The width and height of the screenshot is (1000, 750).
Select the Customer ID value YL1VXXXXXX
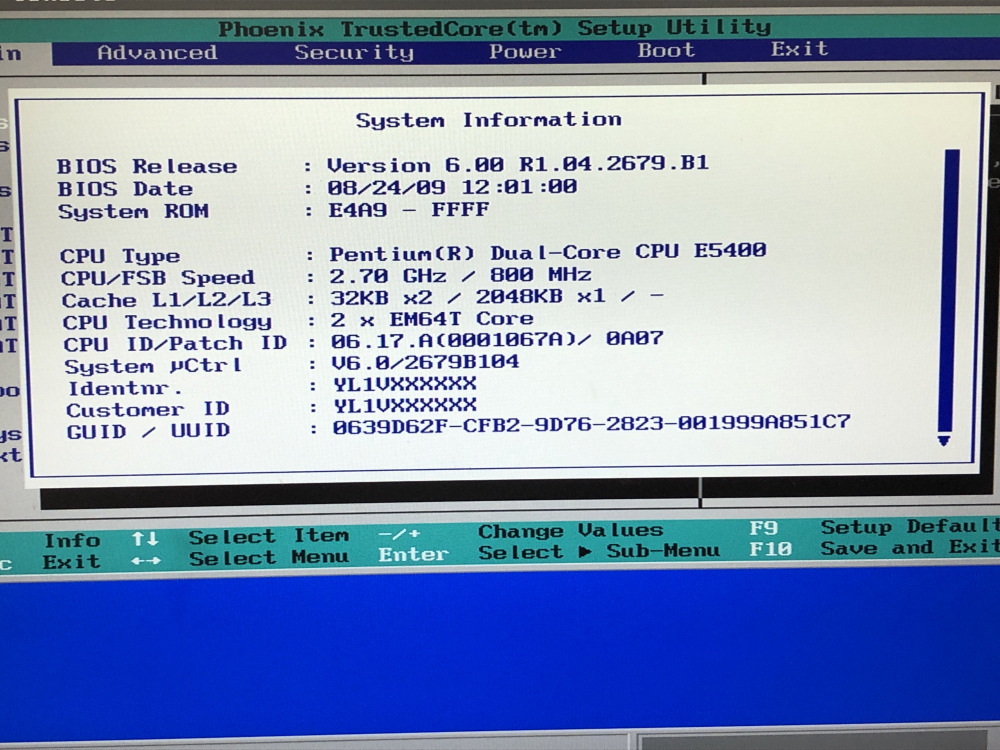pyautogui.click(x=405, y=405)
